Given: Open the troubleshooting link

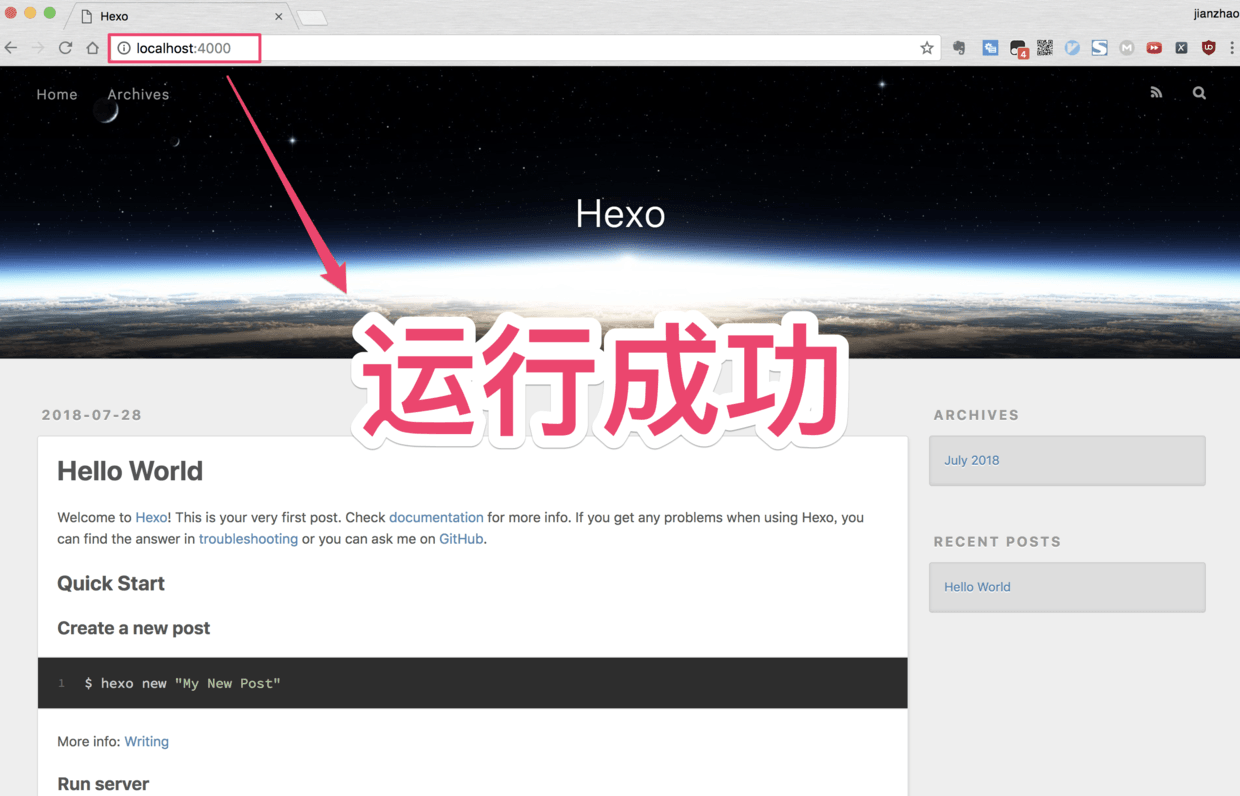Looking at the screenshot, I should [248, 538].
